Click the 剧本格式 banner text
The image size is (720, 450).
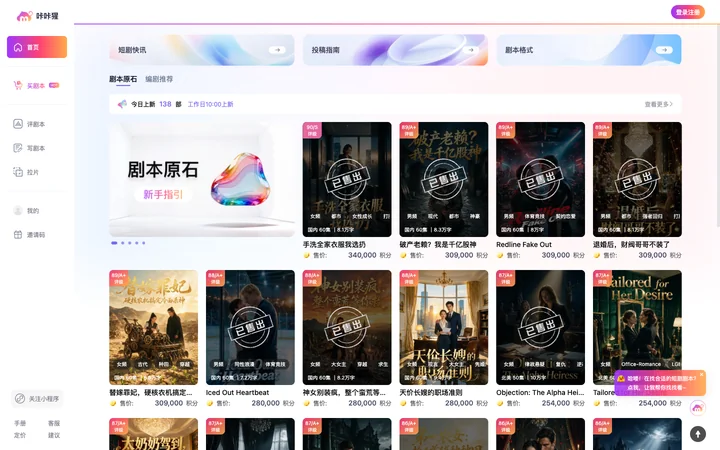(x=519, y=50)
